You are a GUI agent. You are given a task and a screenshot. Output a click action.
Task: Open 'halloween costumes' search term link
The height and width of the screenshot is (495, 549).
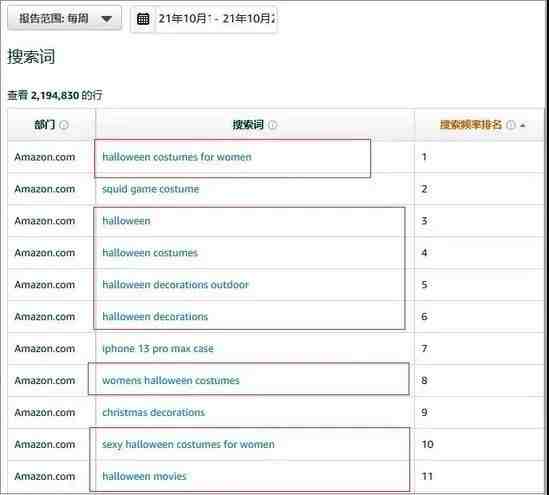tap(150, 253)
